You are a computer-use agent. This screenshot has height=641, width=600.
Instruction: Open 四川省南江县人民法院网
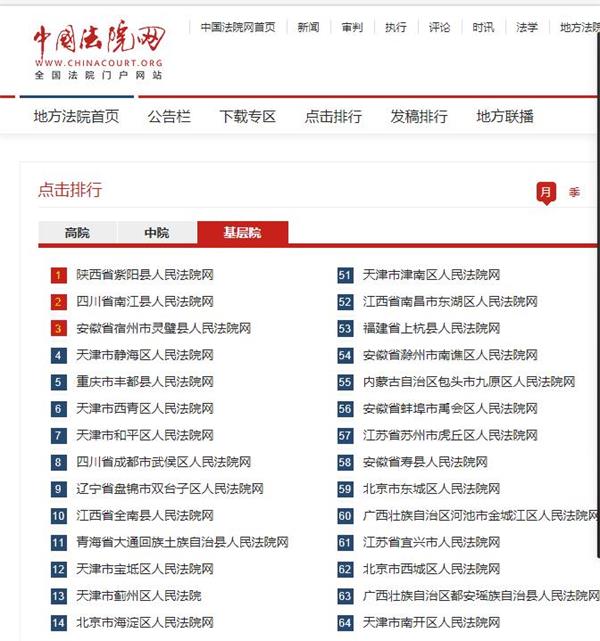(x=145, y=302)
